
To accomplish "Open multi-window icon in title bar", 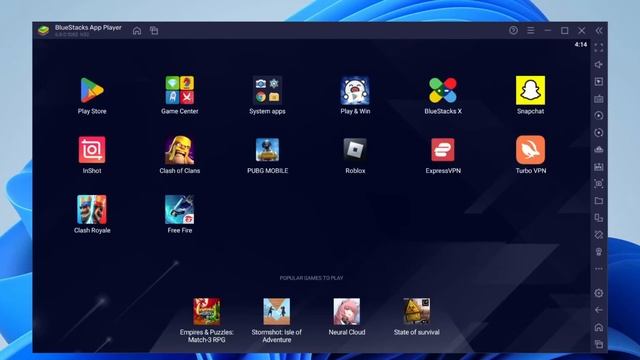I will pos(154,31).
